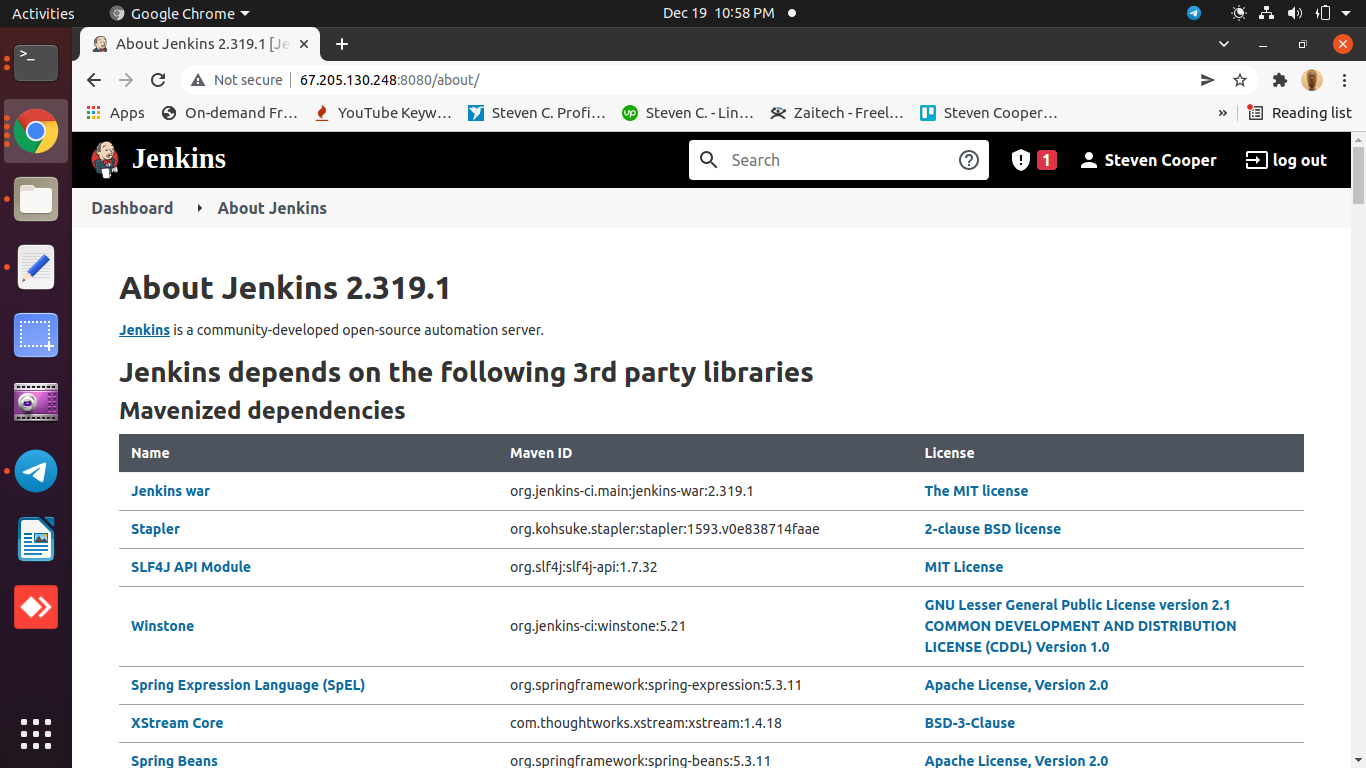Open the Jenkins war dependency link
The width and height of the screenshot is (1366, 768).
[x=170, y=491]
